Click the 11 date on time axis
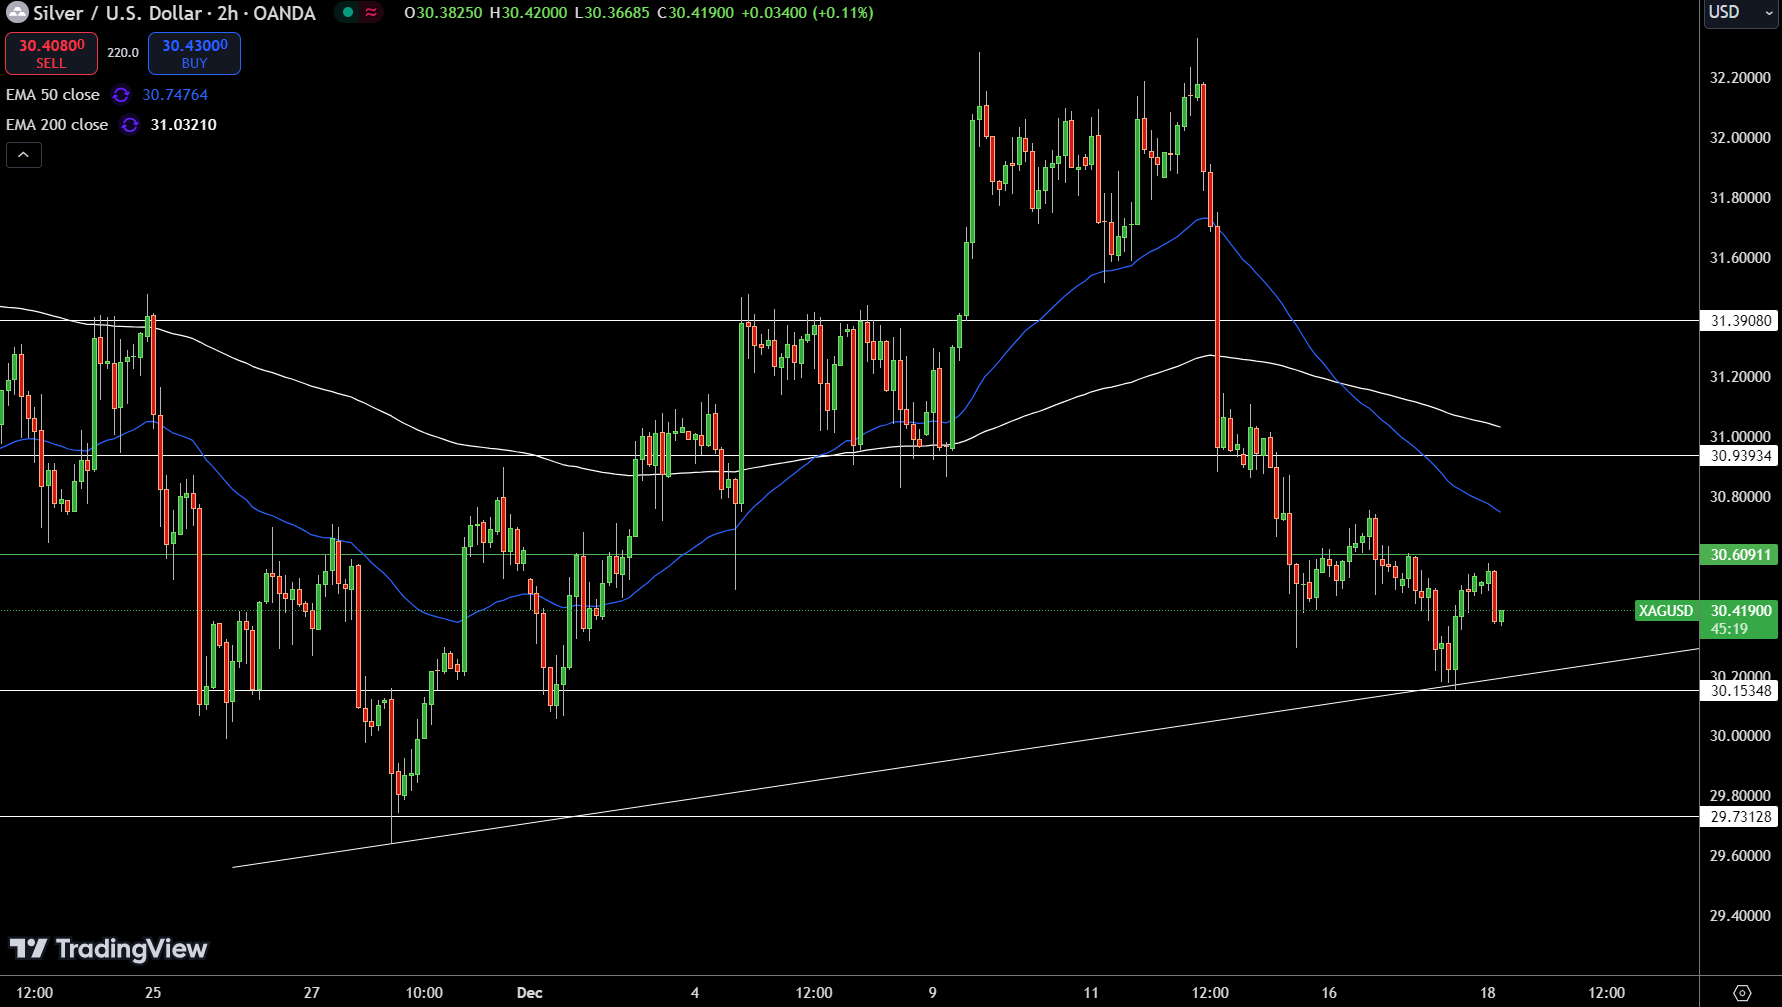Screen dimensions: 1782x1007 1091,993
